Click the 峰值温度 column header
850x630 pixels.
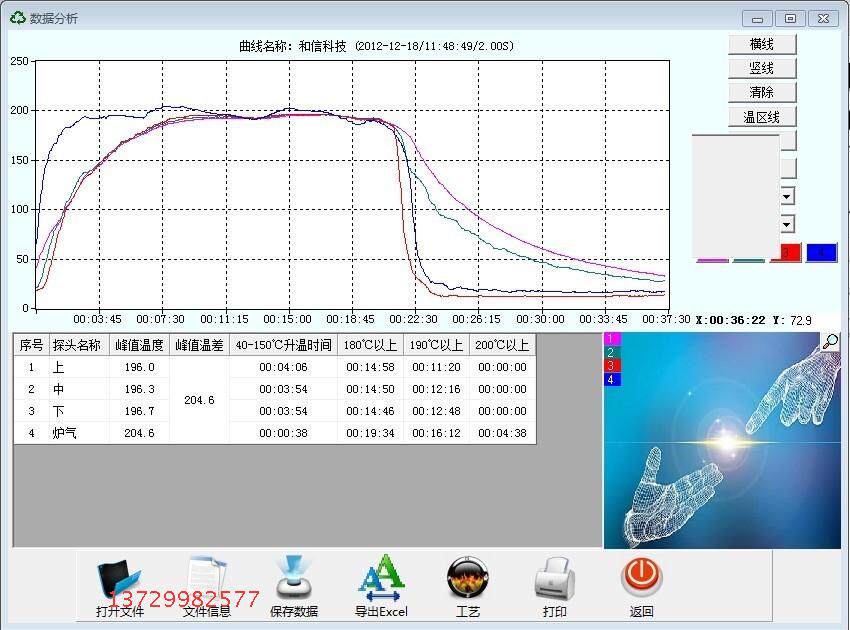click(x=139, y=345)
